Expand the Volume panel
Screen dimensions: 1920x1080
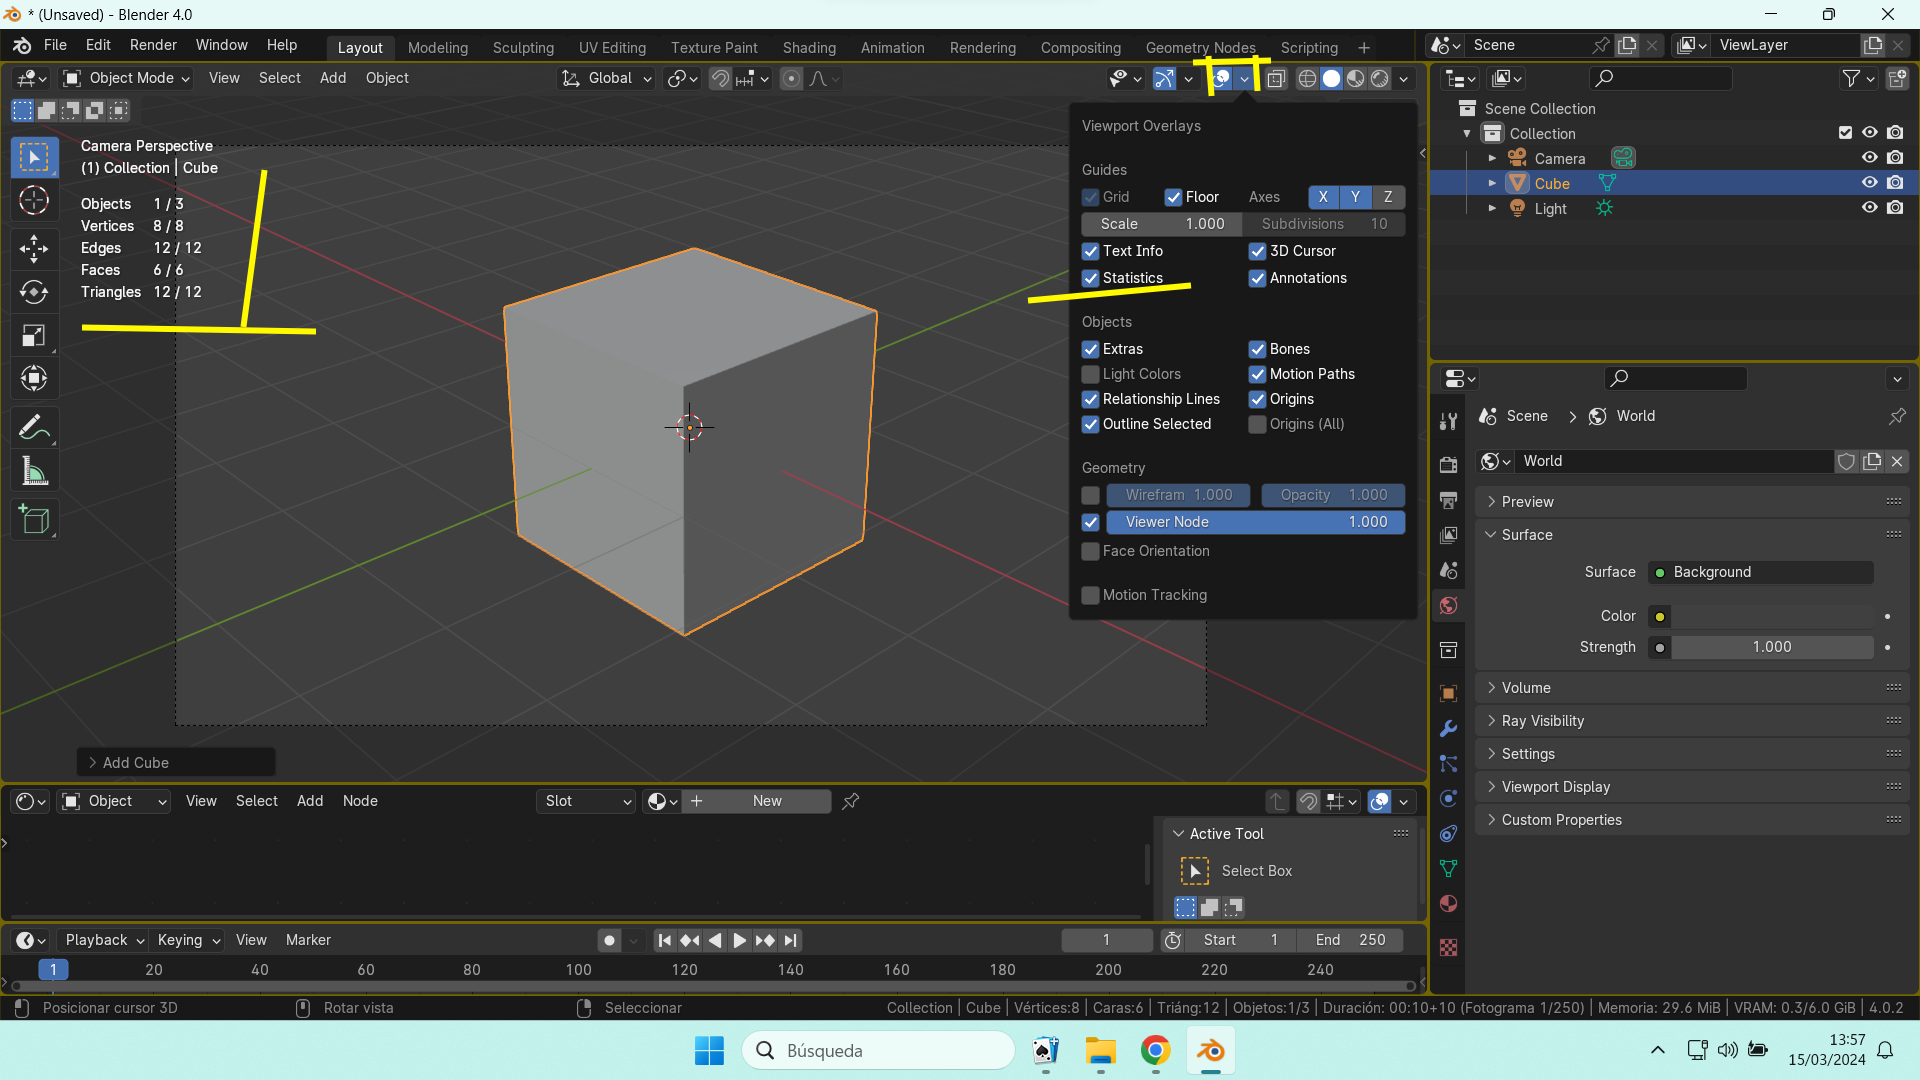click(1526, 688)
